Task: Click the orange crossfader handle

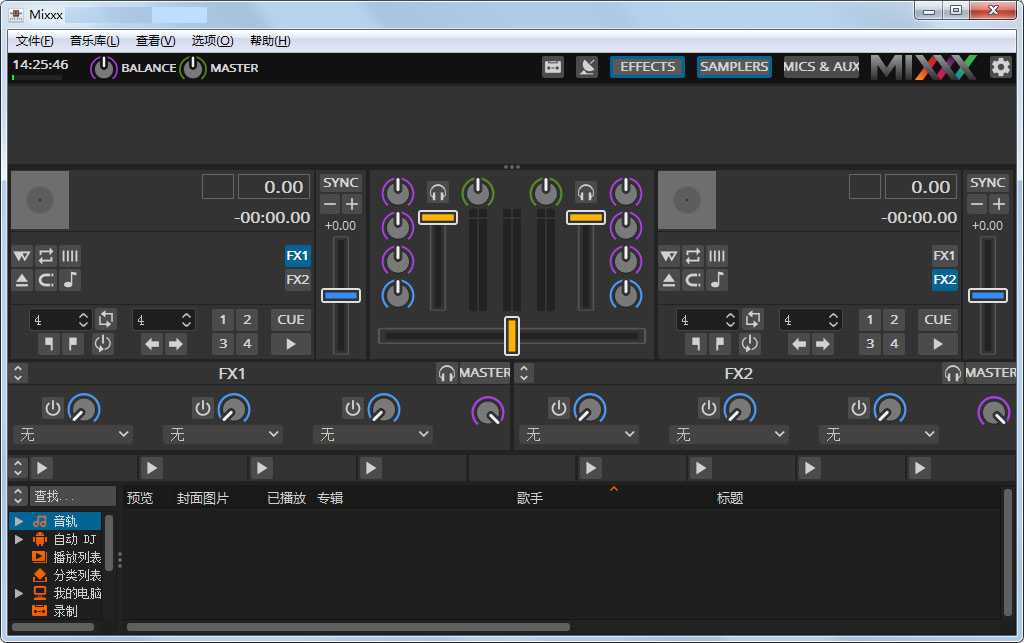Action: coord(512,336)
